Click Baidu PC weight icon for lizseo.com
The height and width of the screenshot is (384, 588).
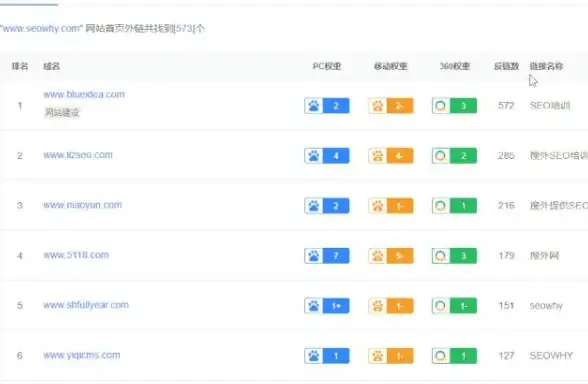click(314, 156)
